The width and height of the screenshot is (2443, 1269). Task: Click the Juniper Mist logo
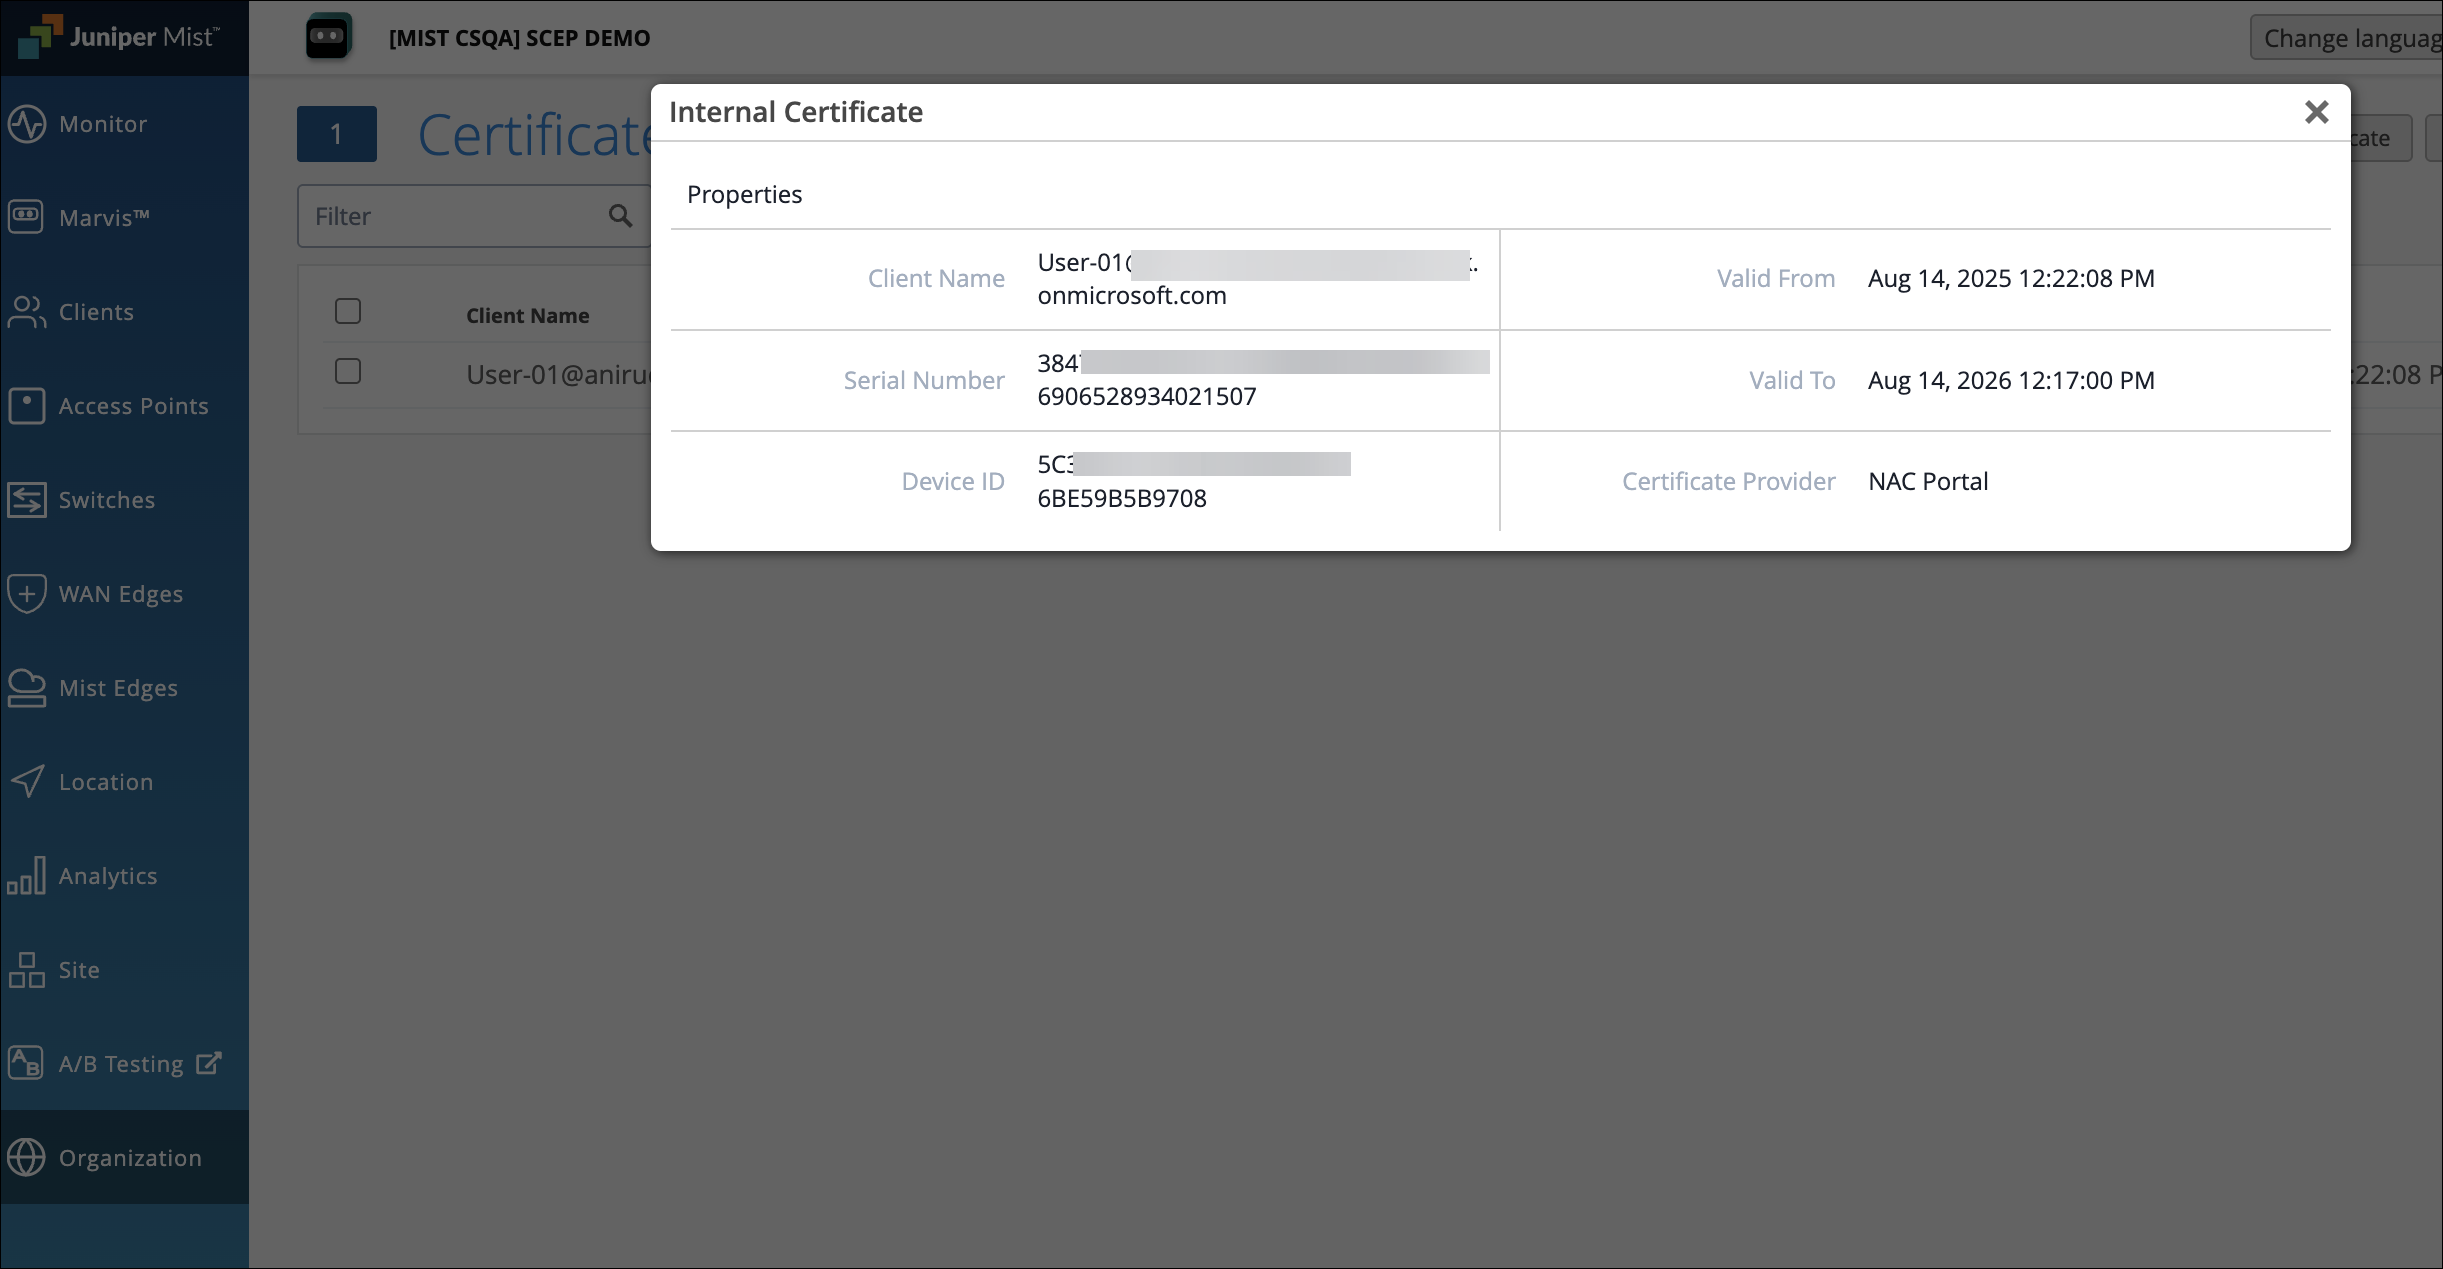[x=120, y=37]
